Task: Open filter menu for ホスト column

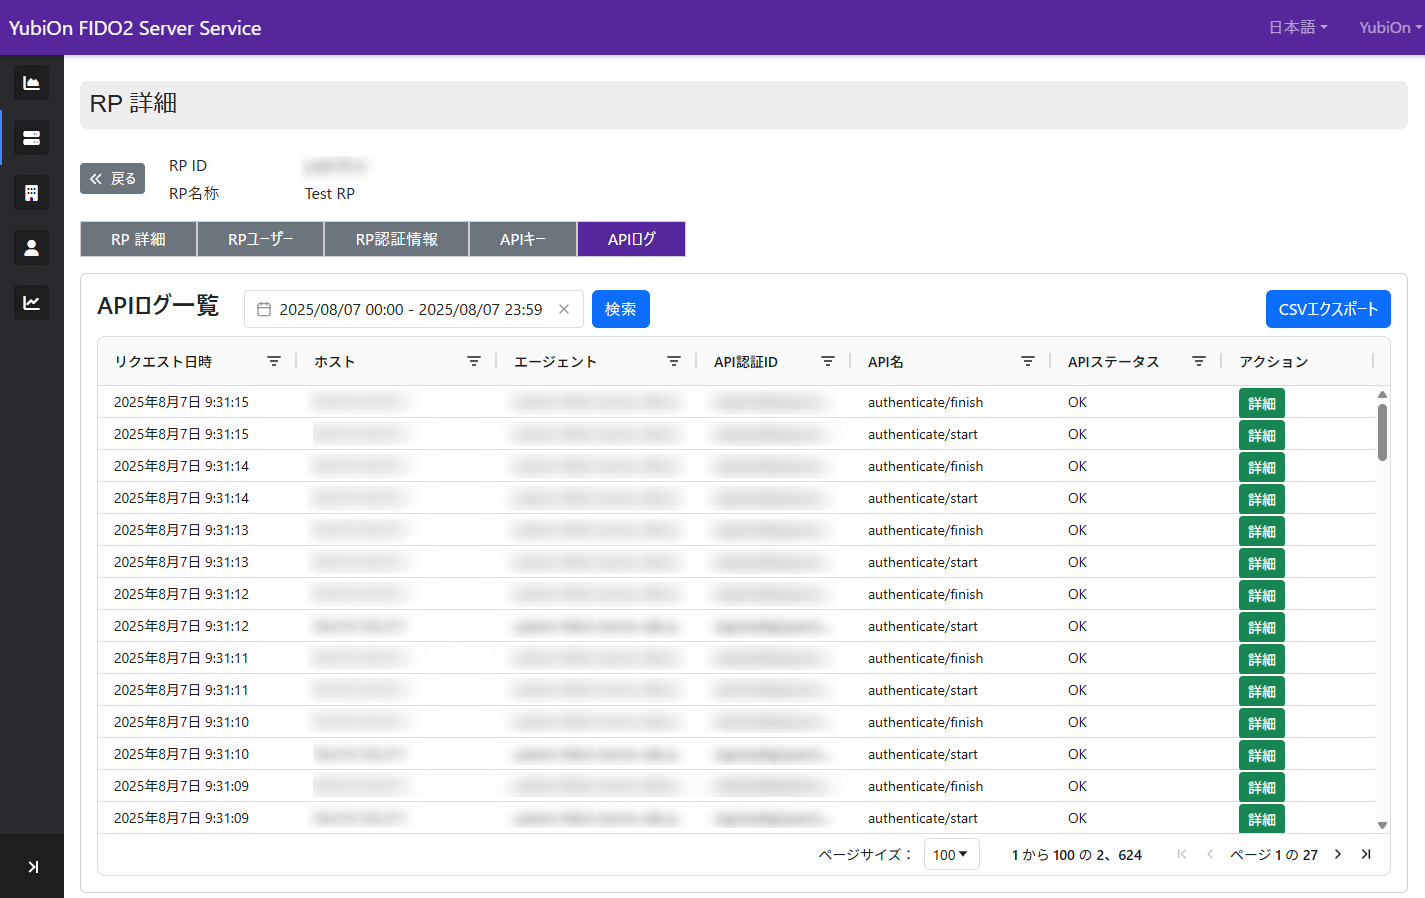Action: pos(474,361)
